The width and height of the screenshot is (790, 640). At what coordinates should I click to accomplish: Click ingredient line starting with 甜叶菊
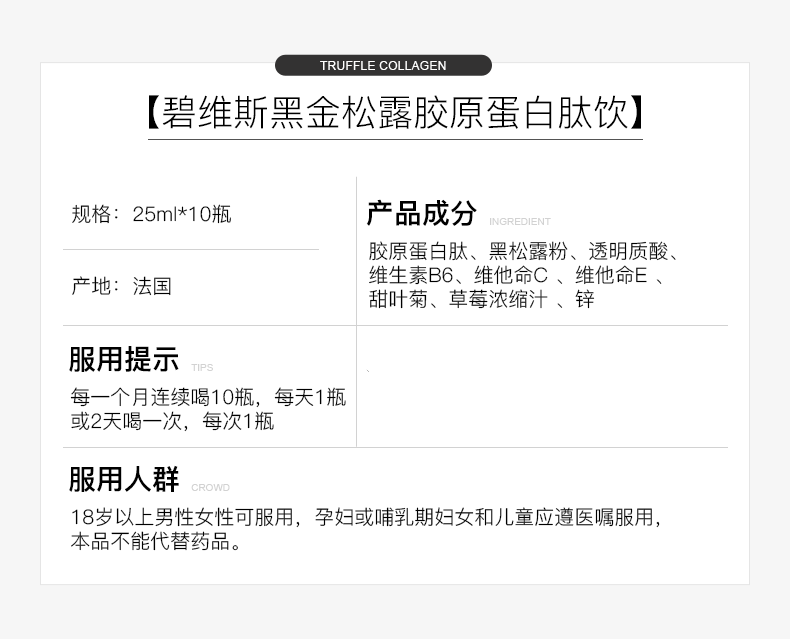pyautogui.click(x=481, y=299)
